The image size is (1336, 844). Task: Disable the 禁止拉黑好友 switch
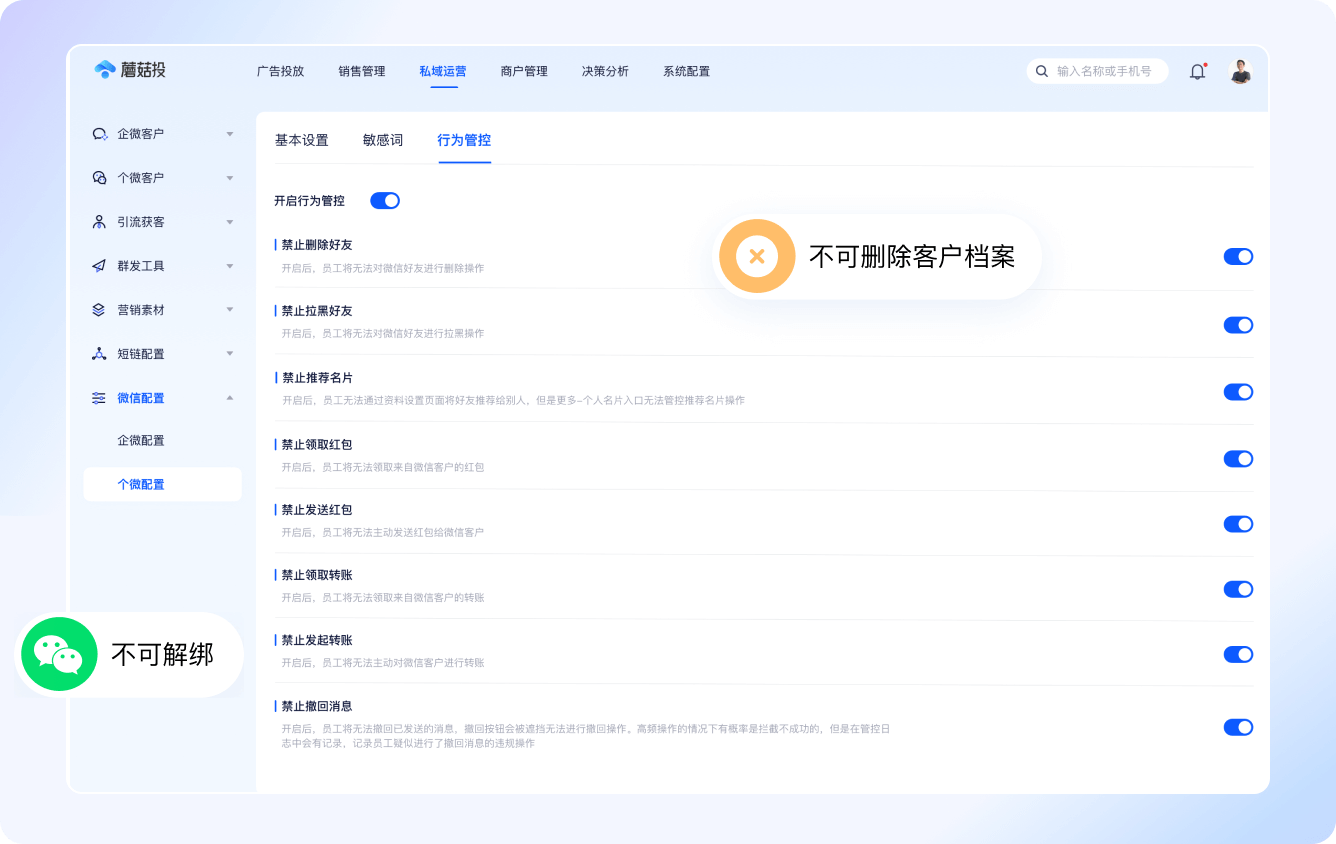pyautogui.click(x=1238, y=325)
